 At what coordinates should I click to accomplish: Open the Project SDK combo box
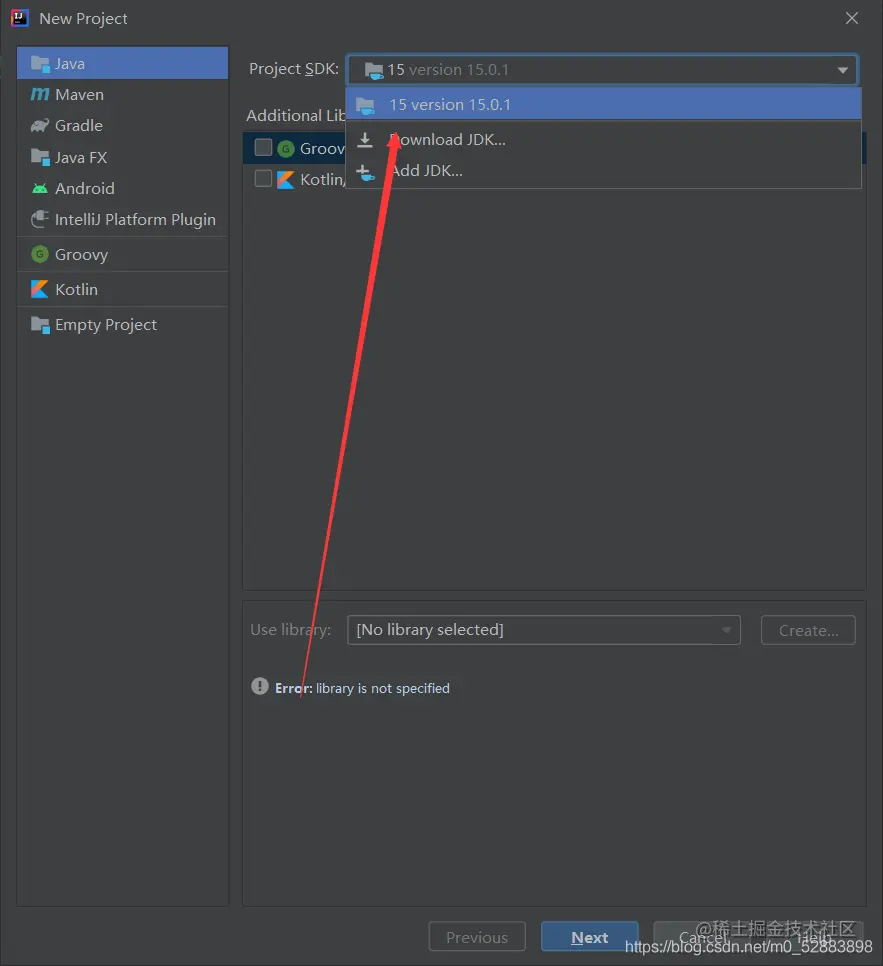click(x=602, y=70)
